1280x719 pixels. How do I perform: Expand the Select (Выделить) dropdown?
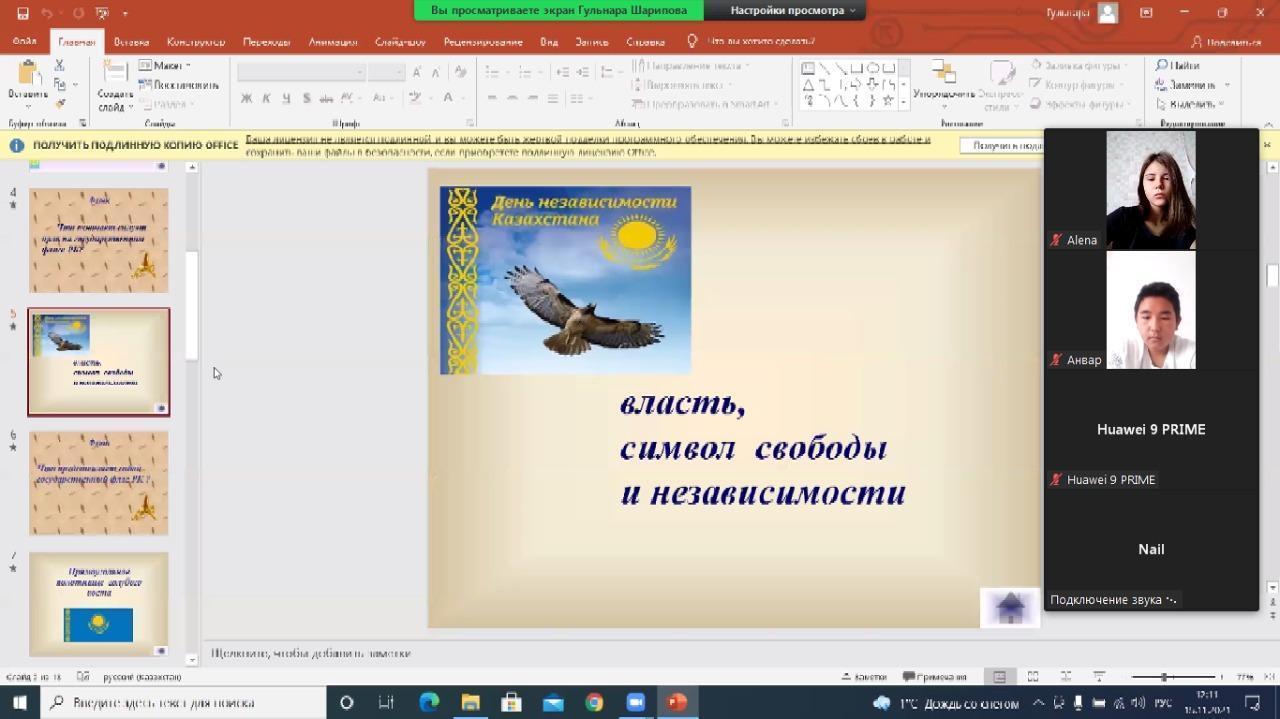pyautogui.click(x=1191, y=104)
